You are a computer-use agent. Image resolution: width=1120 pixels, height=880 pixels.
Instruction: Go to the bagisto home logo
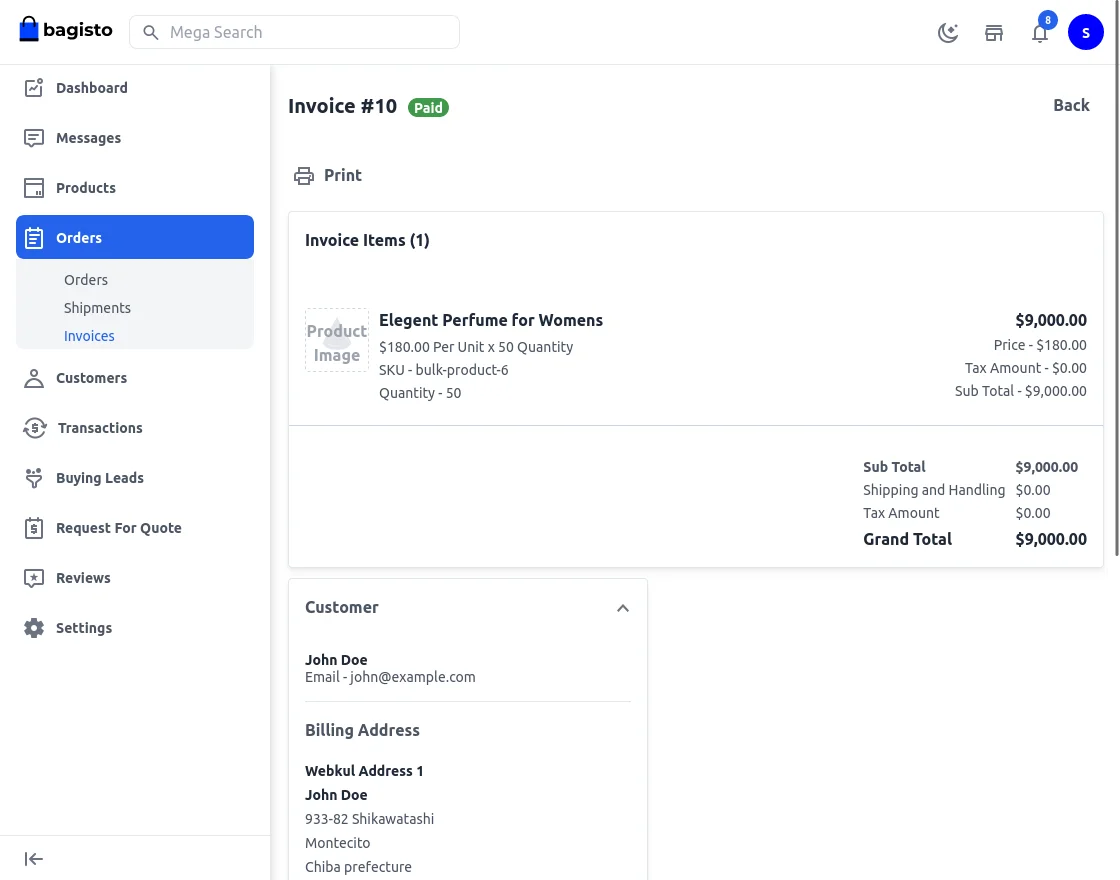point(66,30)
